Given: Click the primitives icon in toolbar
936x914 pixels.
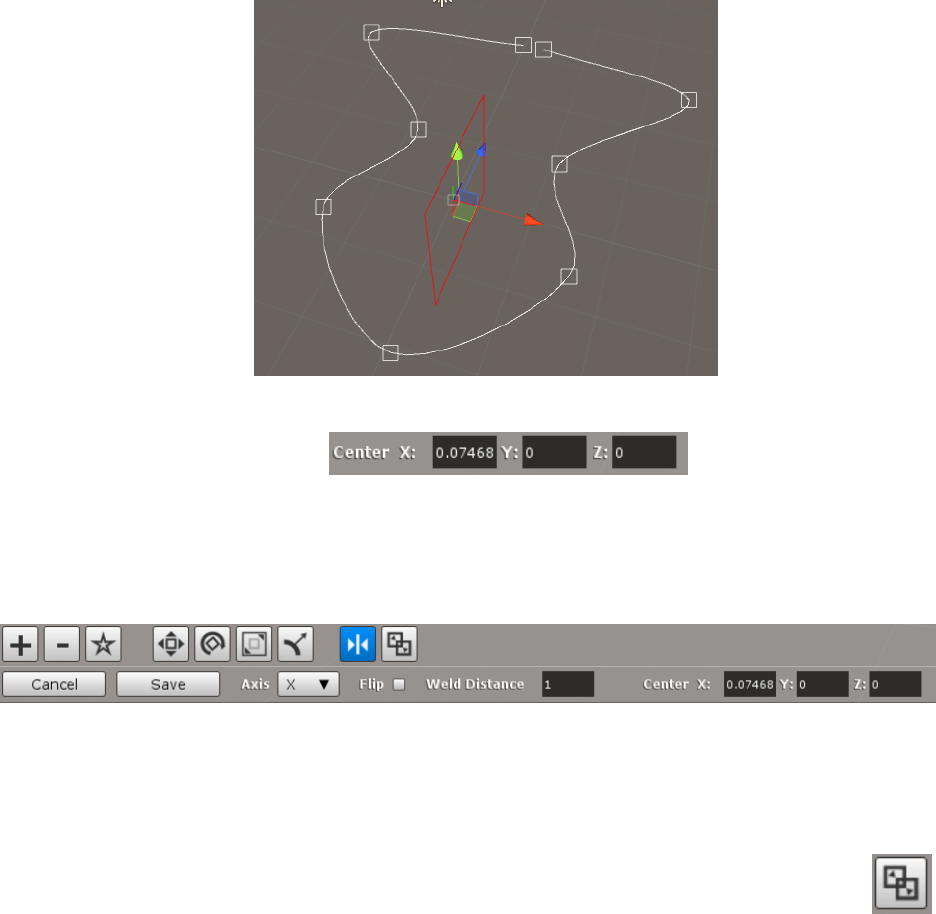Looking at the screenshot, I should pos(399,644).
